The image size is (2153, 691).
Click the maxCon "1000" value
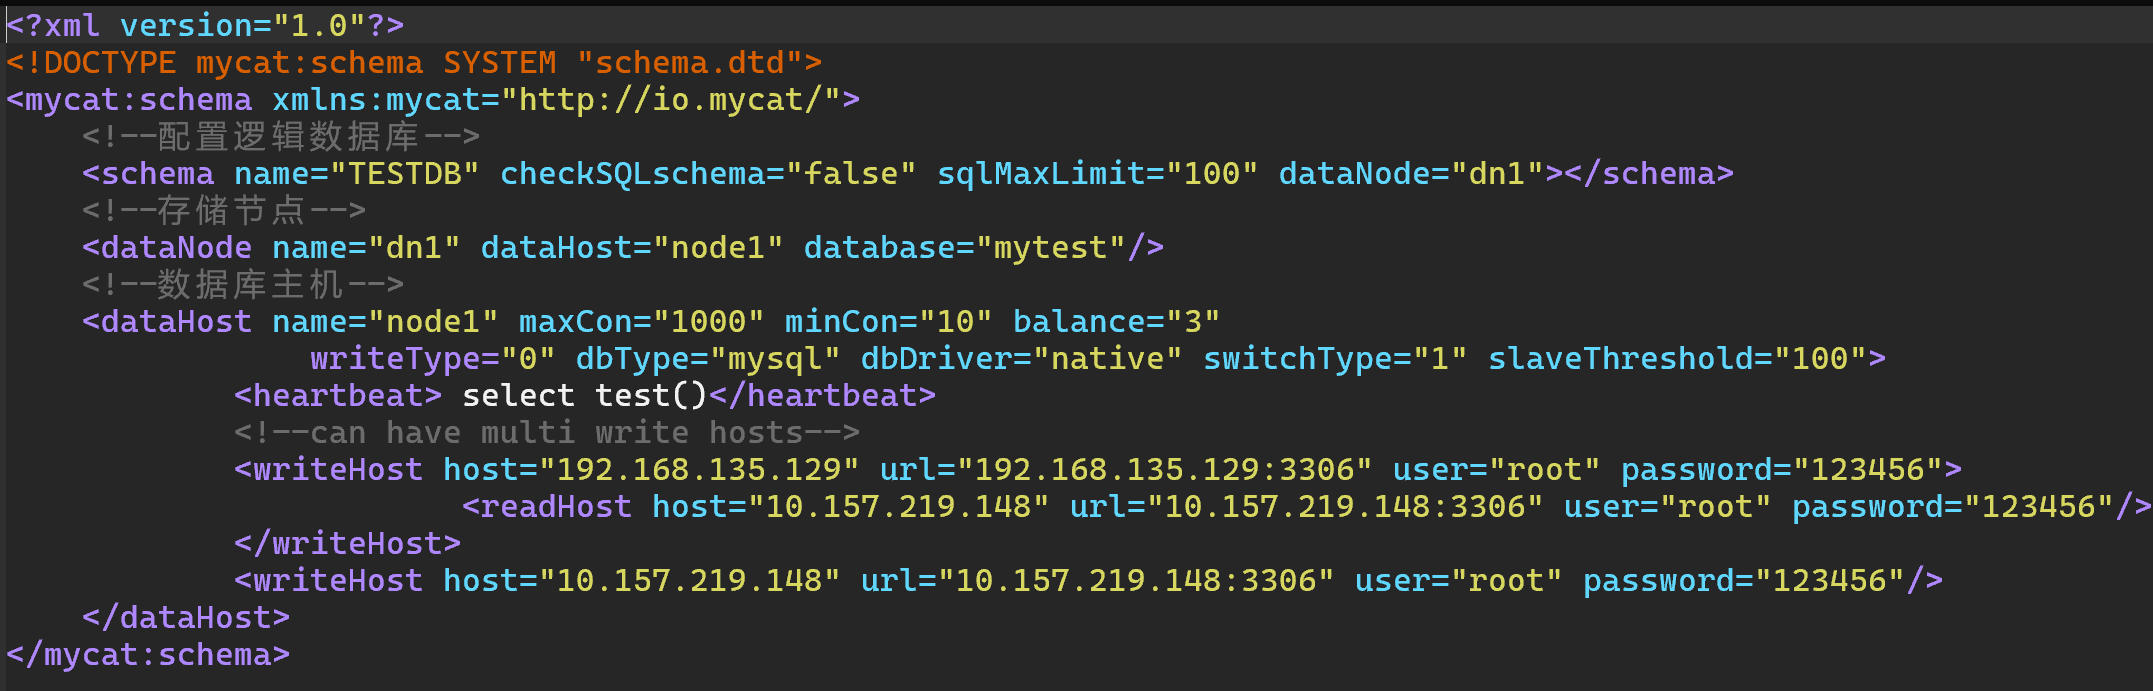point(708,322)
